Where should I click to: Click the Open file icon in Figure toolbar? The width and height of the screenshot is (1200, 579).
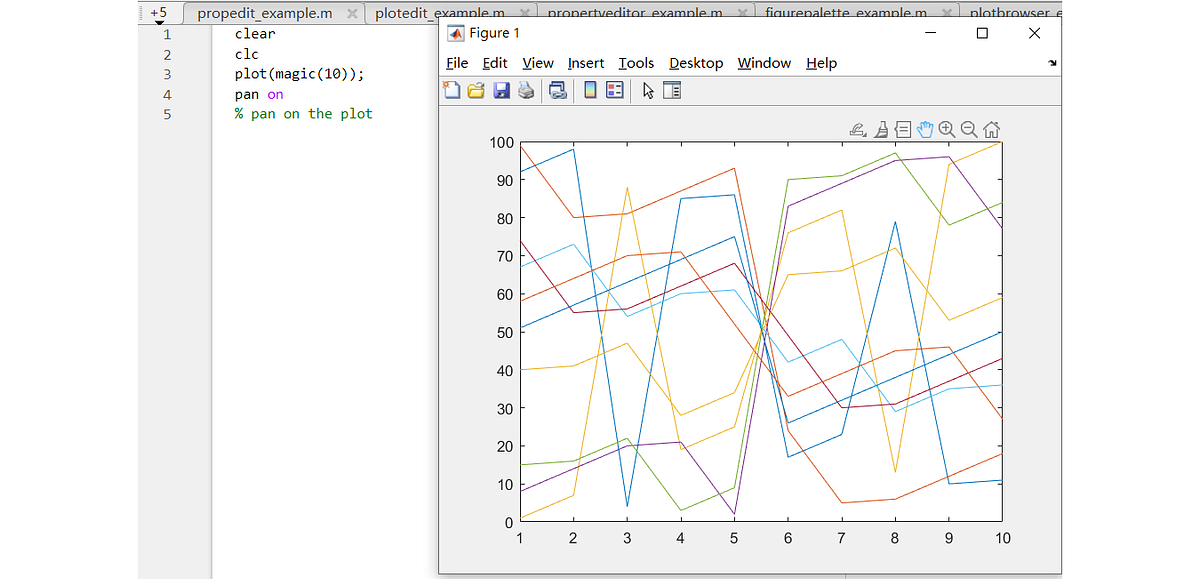point(476,90)
